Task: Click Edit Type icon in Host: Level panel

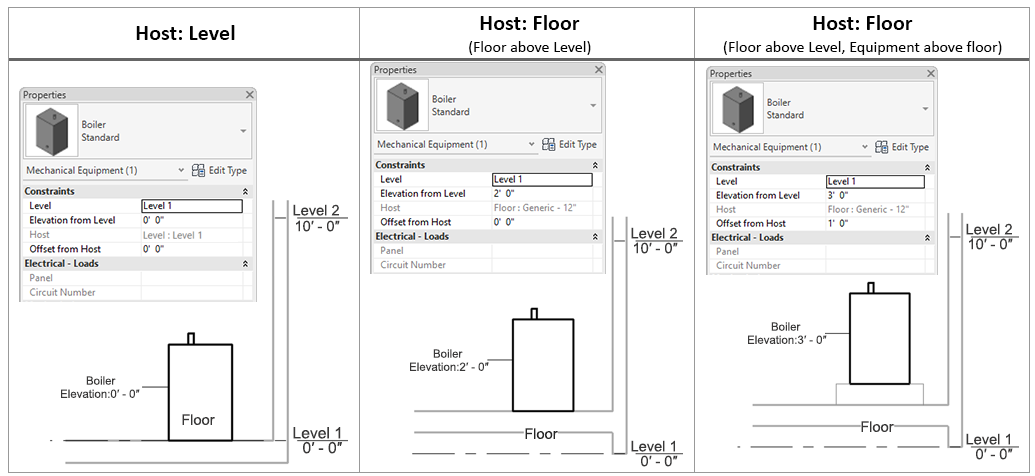Action: click(198, 171)
